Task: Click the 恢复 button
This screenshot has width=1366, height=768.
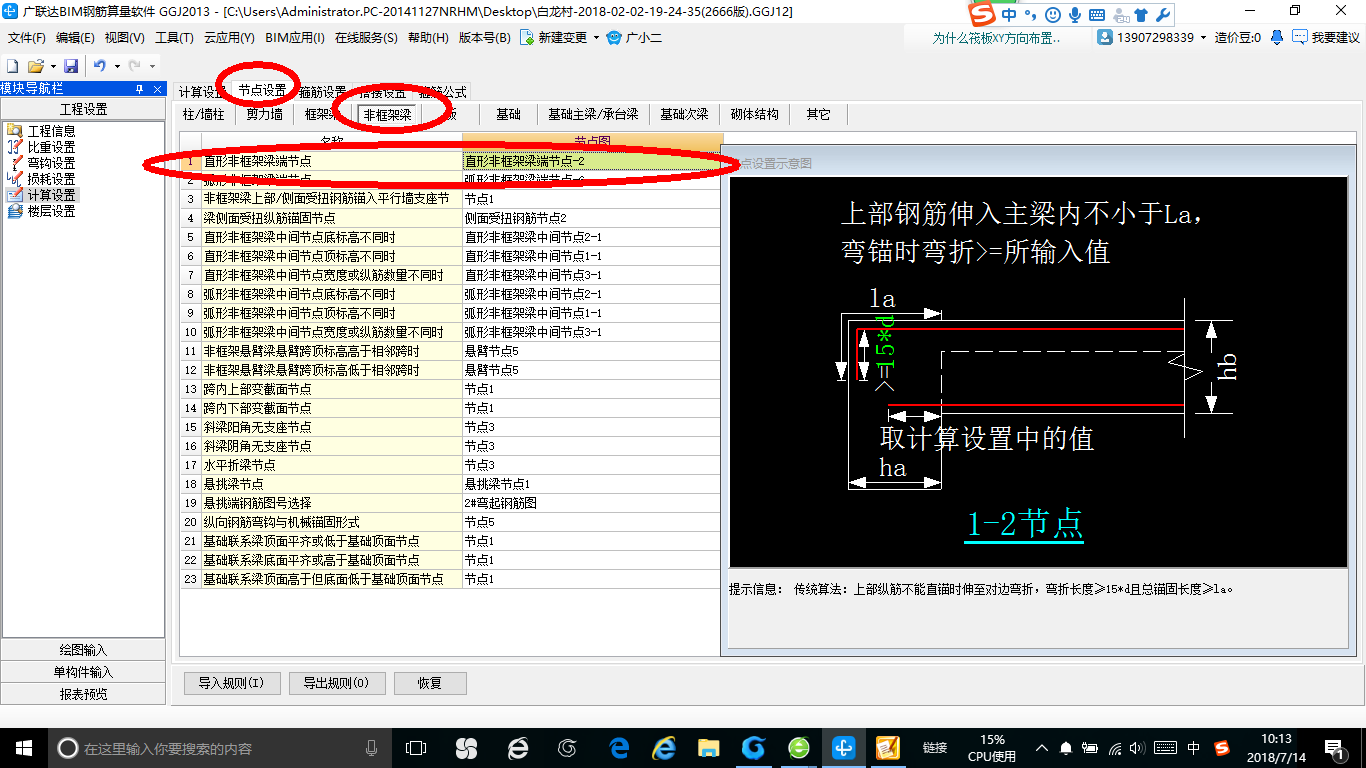Action: [430, 683]
